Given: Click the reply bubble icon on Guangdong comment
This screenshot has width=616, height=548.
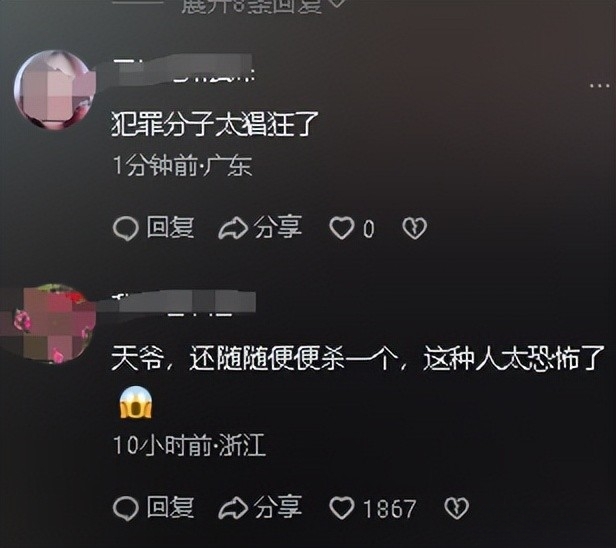Looking at the screenshot, I should pyautogui.click(x=126, y=228).
